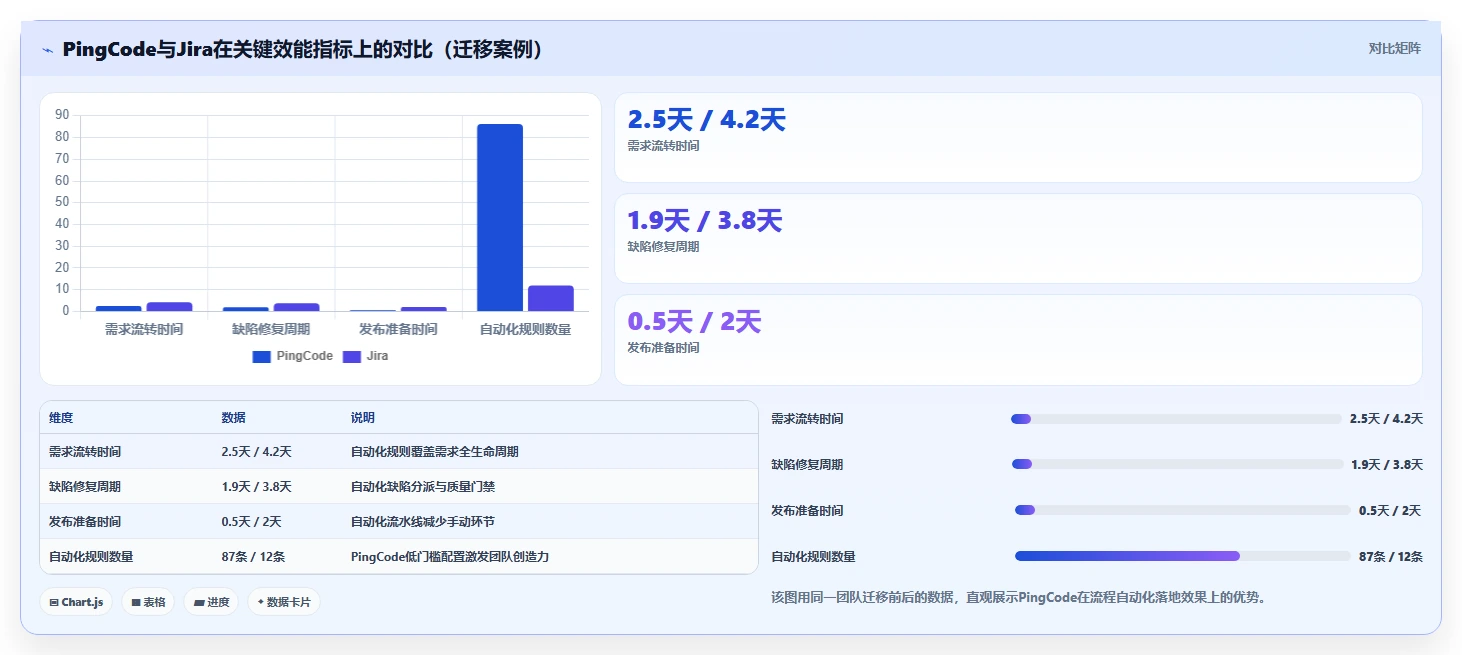Click 1.9天 / 3.8天 in the table's 数据 column

pyautogui.click(x=256, y=487)
